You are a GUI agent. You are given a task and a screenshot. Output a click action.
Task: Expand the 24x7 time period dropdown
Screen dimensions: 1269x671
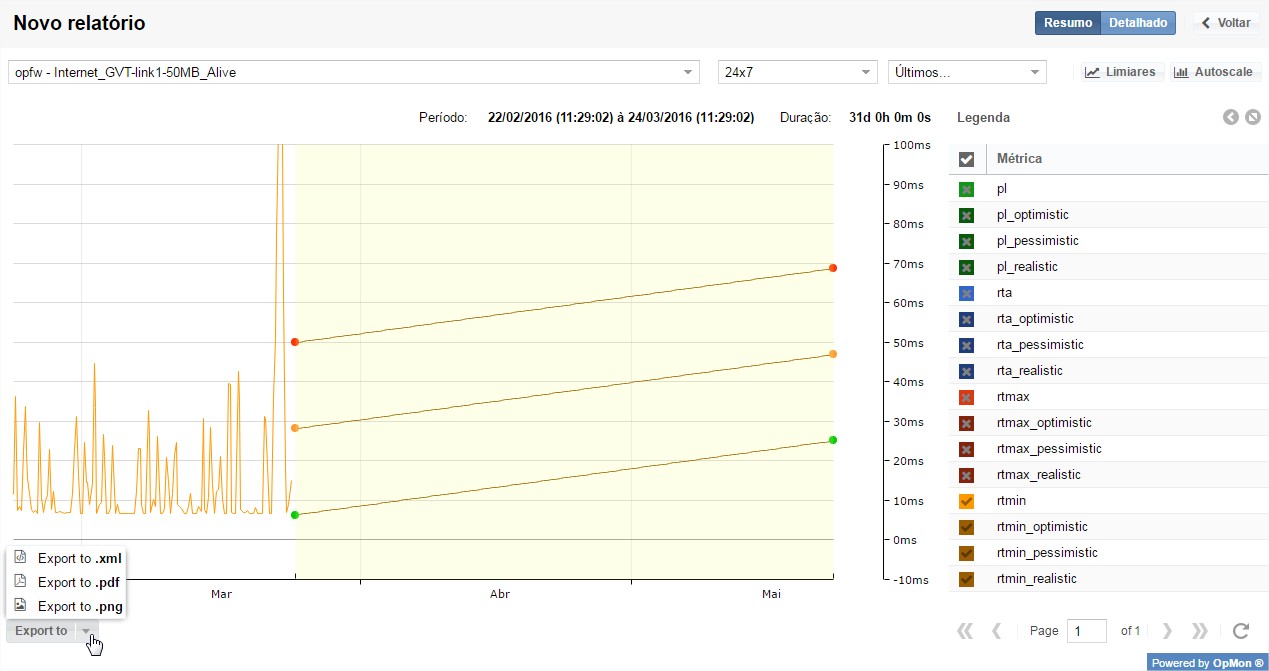(x=797, y=72)
